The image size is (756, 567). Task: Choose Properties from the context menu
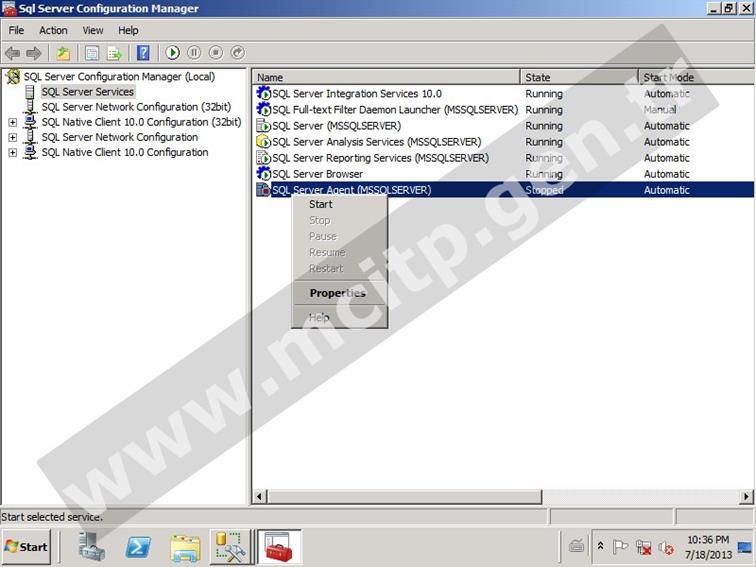tap(339, 293)
